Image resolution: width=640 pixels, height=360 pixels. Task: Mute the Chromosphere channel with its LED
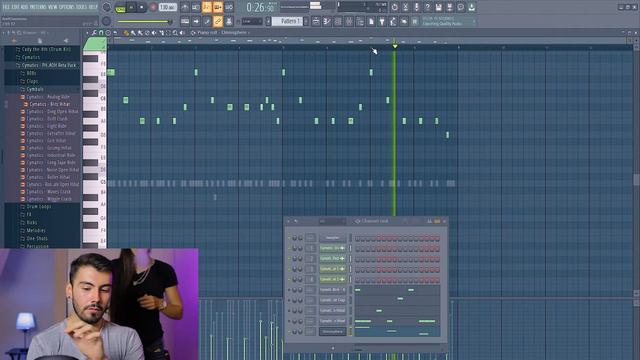point(289,332)
